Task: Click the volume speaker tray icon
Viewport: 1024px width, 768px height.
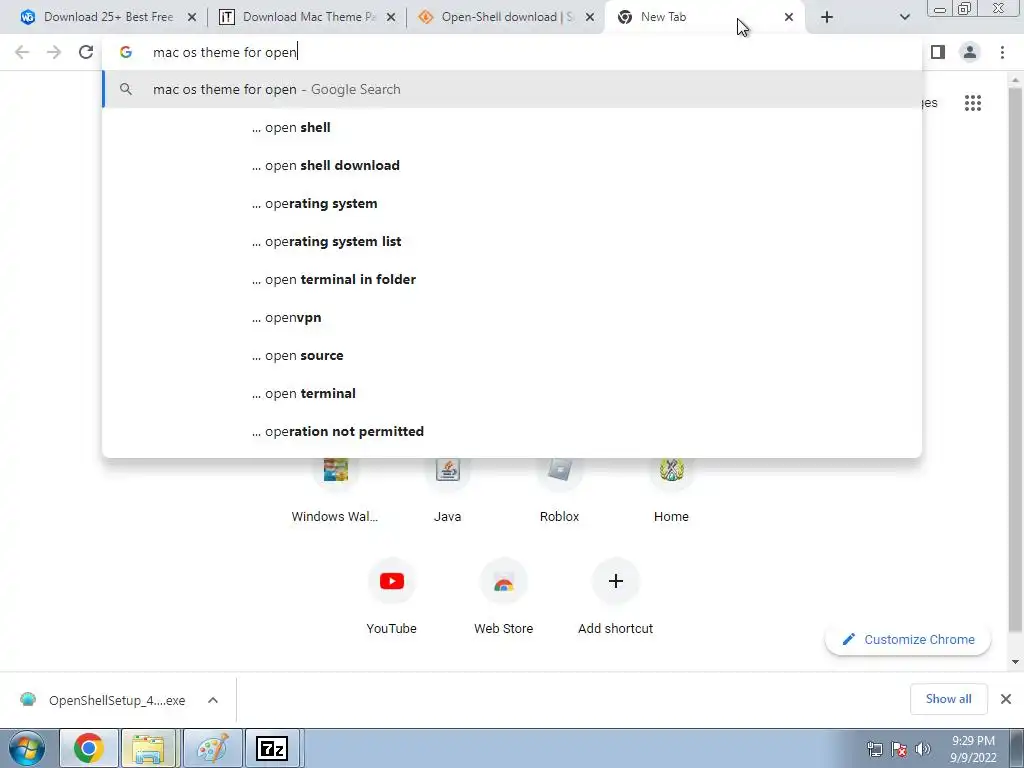Action: (923, 749)
